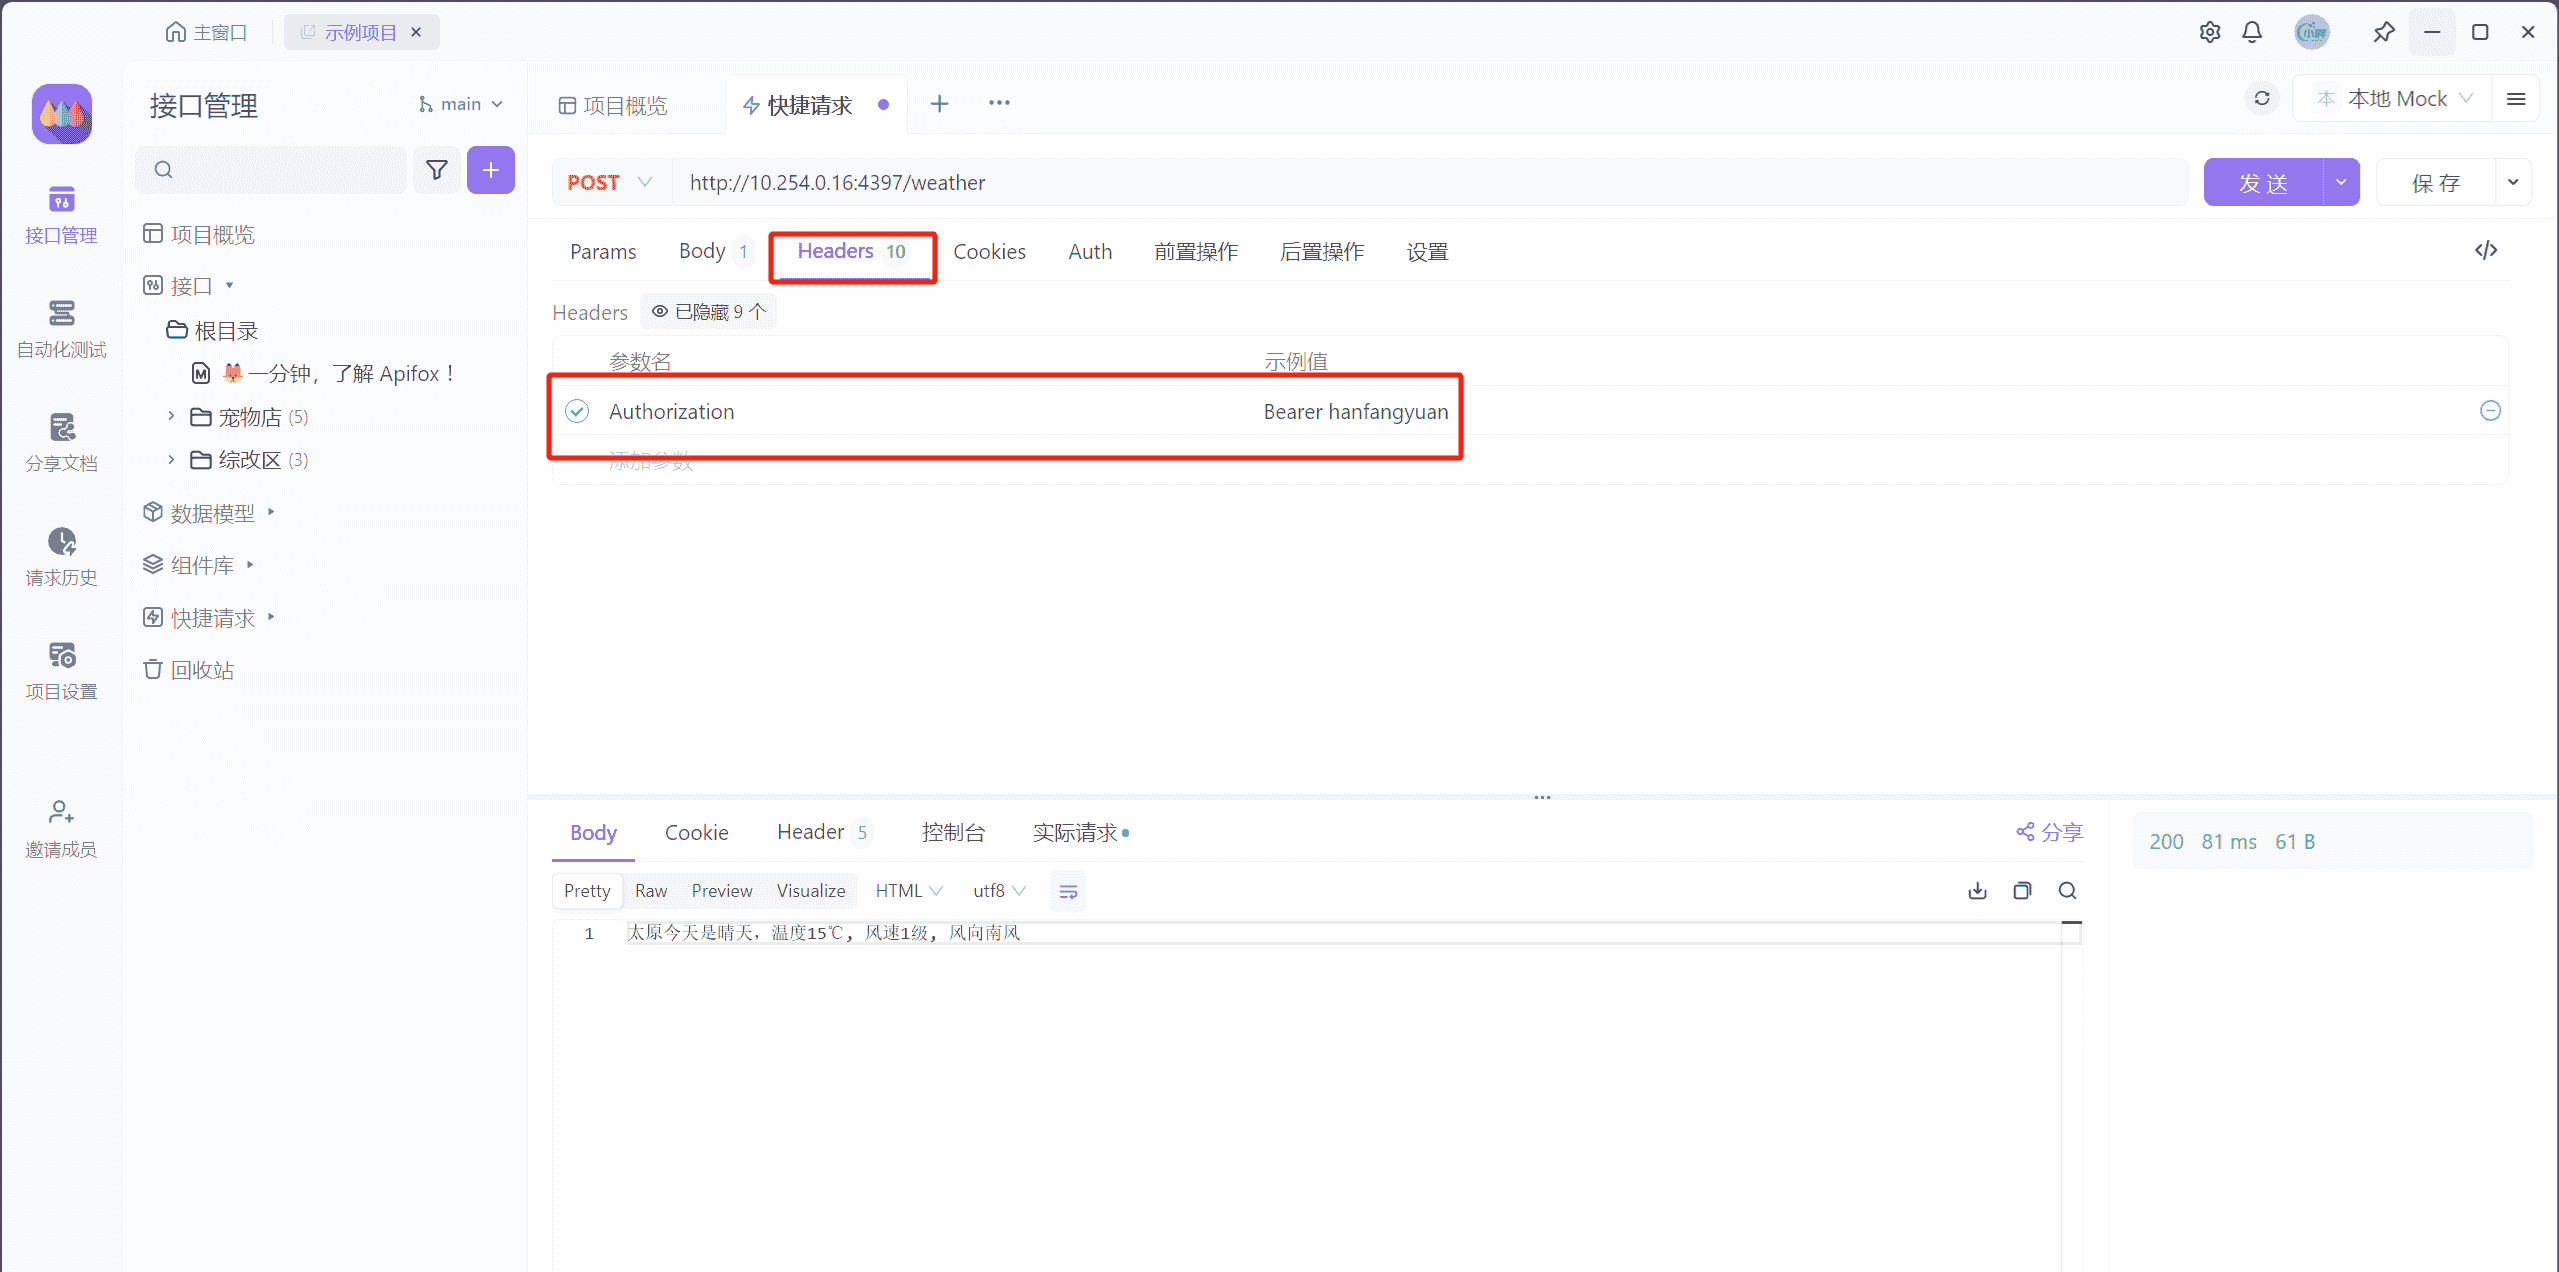The image size is (2559, 1272).
Task: Click the download response icon
Action: click(x=1977, y=890)
